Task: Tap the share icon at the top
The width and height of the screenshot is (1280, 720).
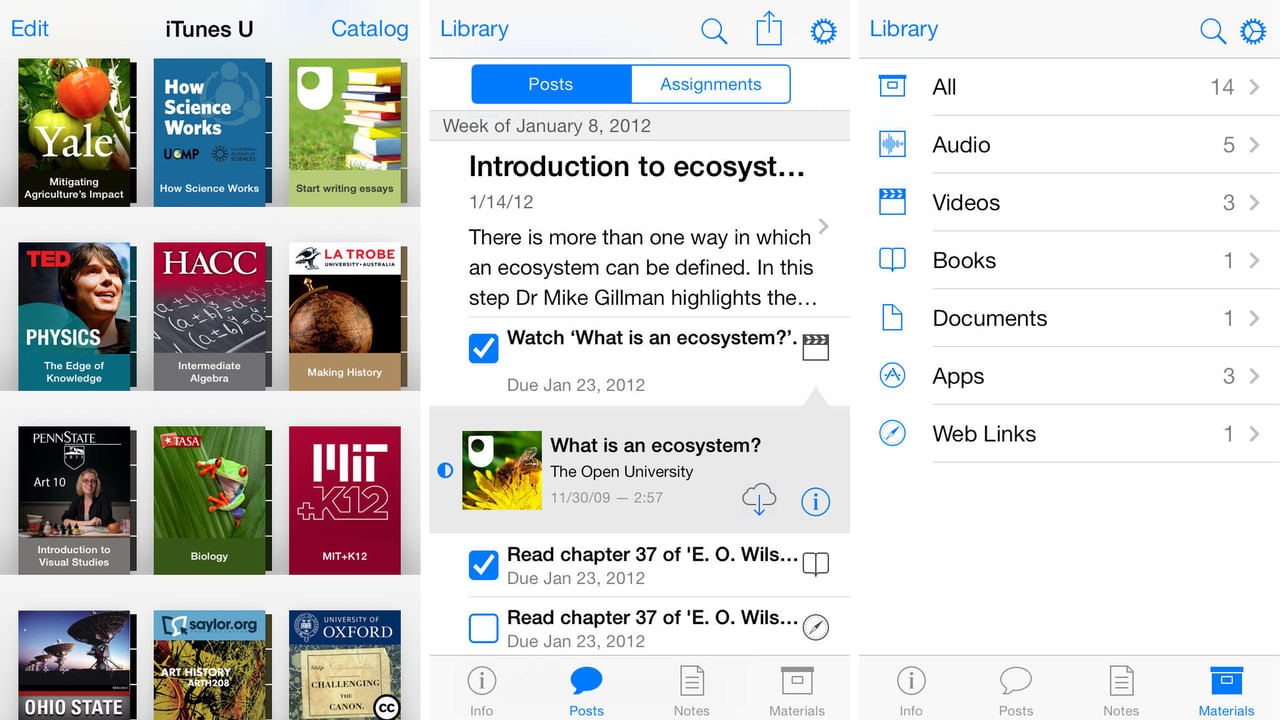Action: pyautogui.click(x=768, y=29)
